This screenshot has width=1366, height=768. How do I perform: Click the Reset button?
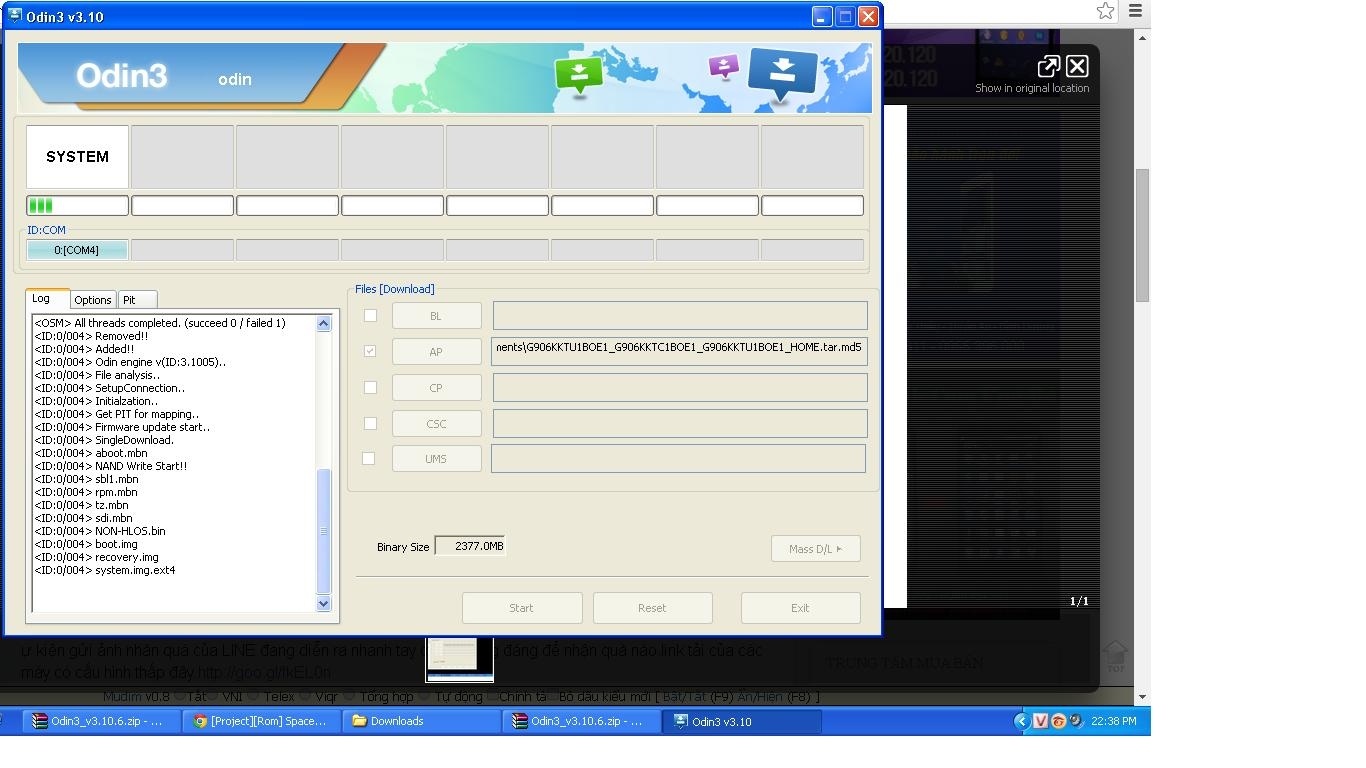653,608
